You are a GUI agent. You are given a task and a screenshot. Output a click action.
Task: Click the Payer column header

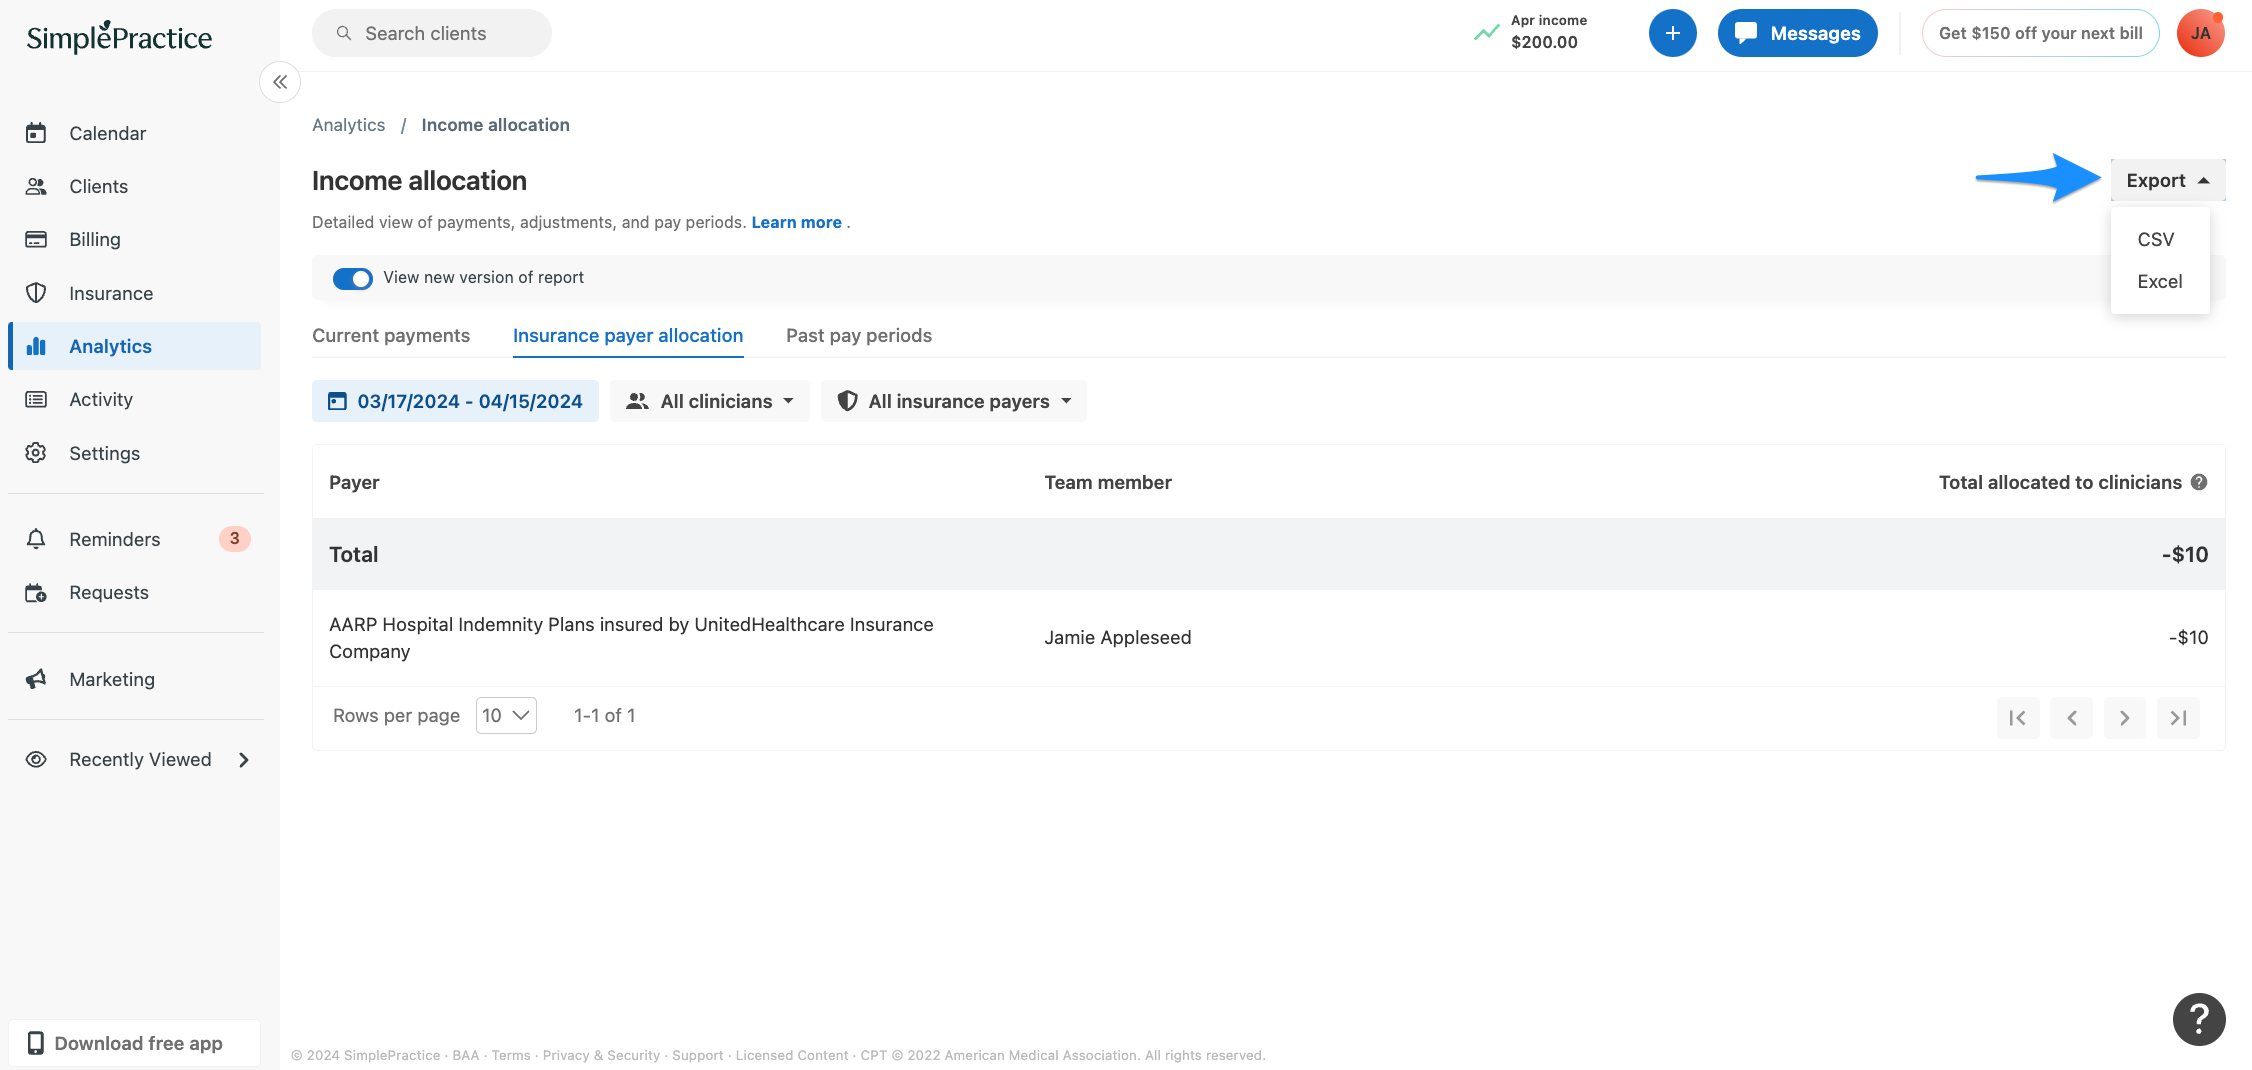[354, 482]
